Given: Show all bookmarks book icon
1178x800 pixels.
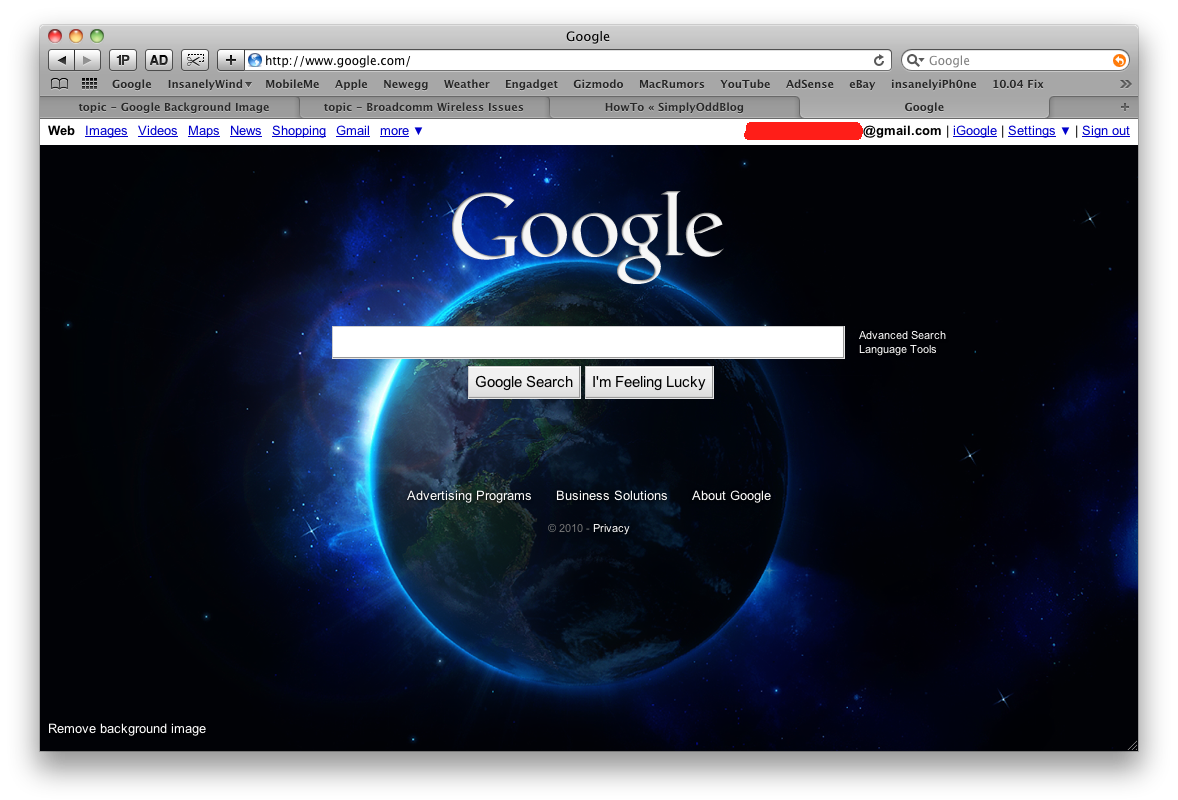Looking at the screenshot, I should point(59,83).
